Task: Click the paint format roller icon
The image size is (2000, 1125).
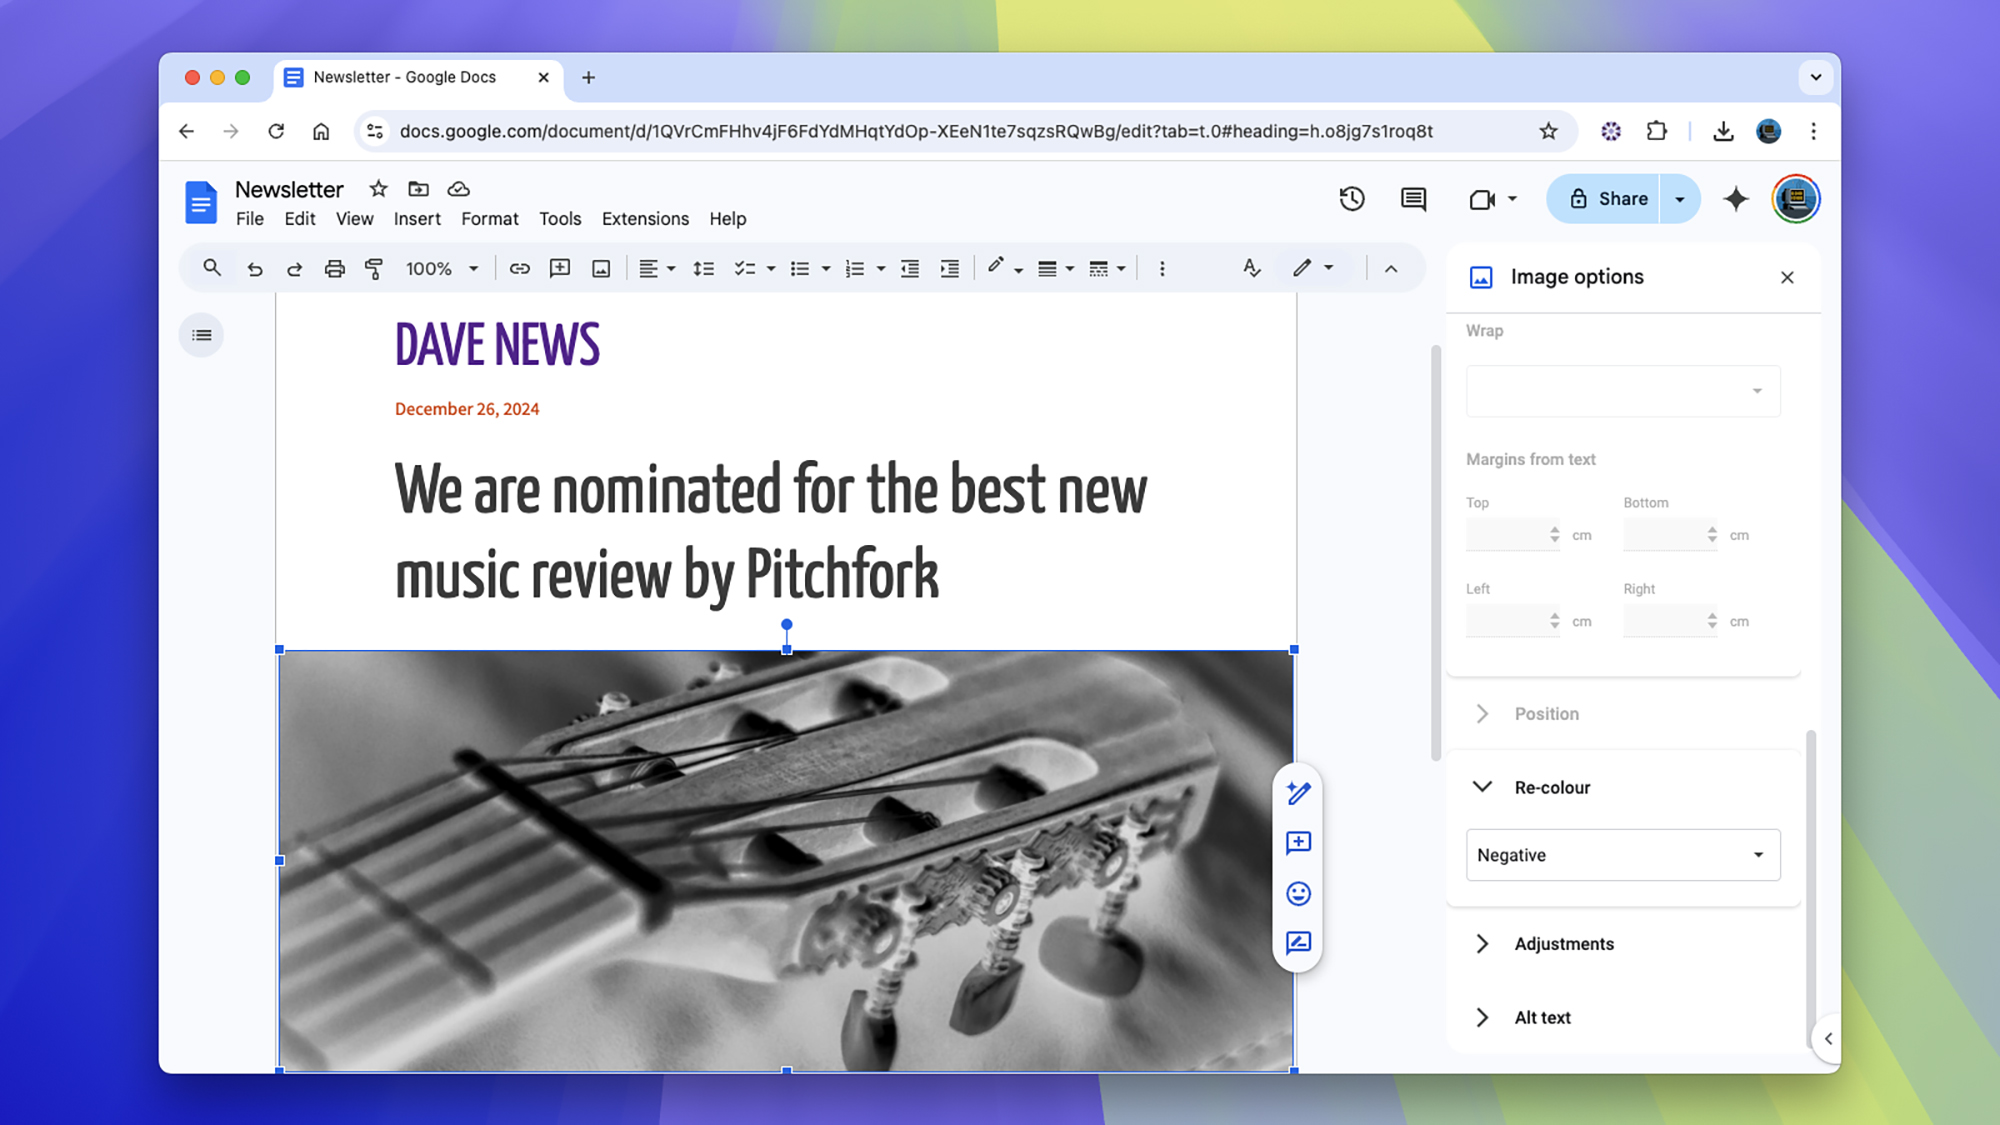Action: (x=374, y=268)
